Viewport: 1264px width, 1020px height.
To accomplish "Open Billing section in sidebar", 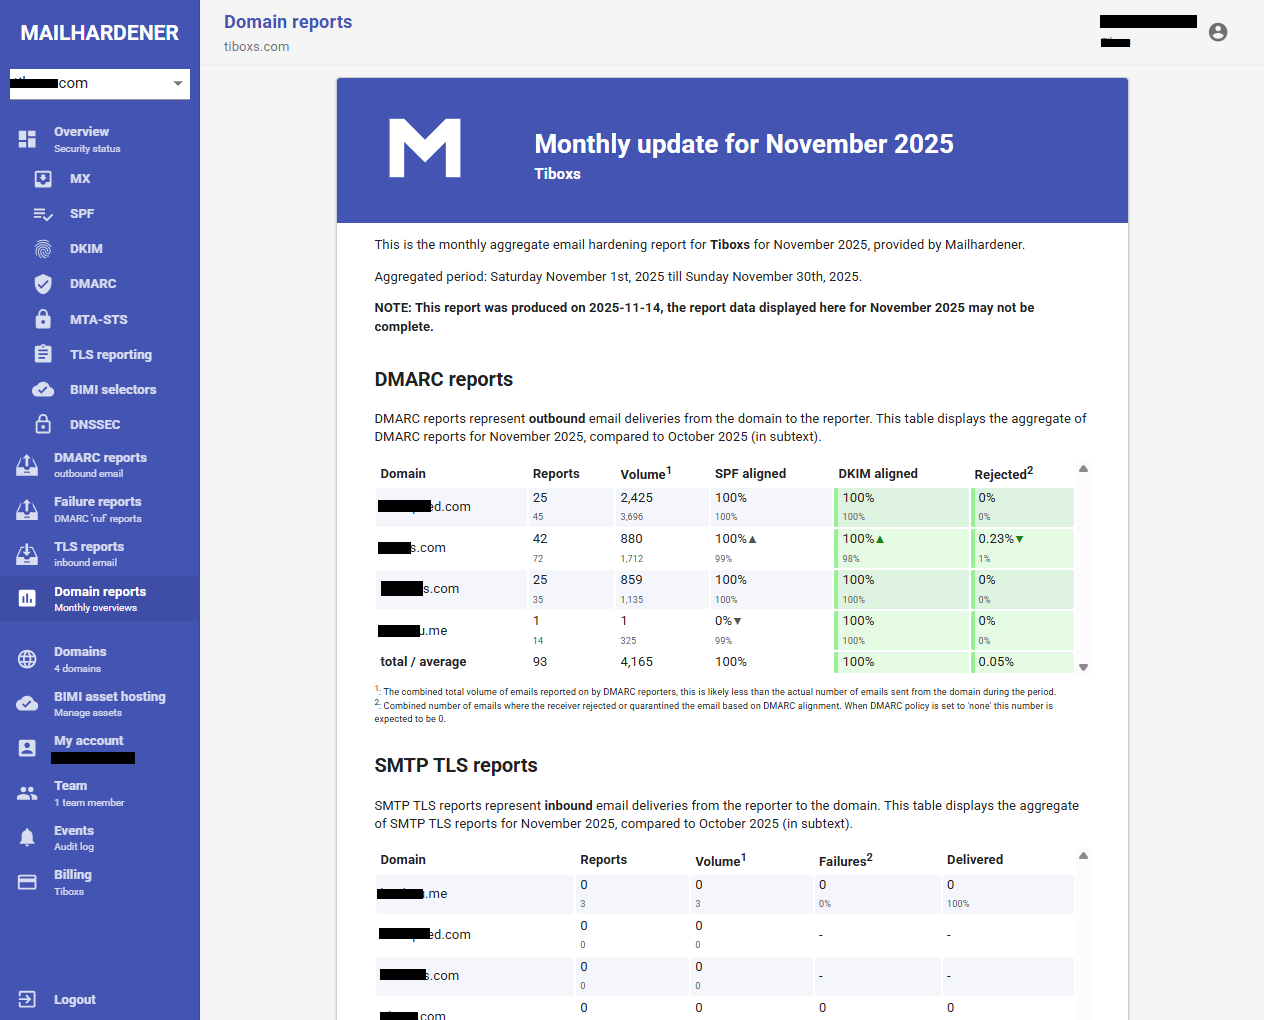I will 72,882.
